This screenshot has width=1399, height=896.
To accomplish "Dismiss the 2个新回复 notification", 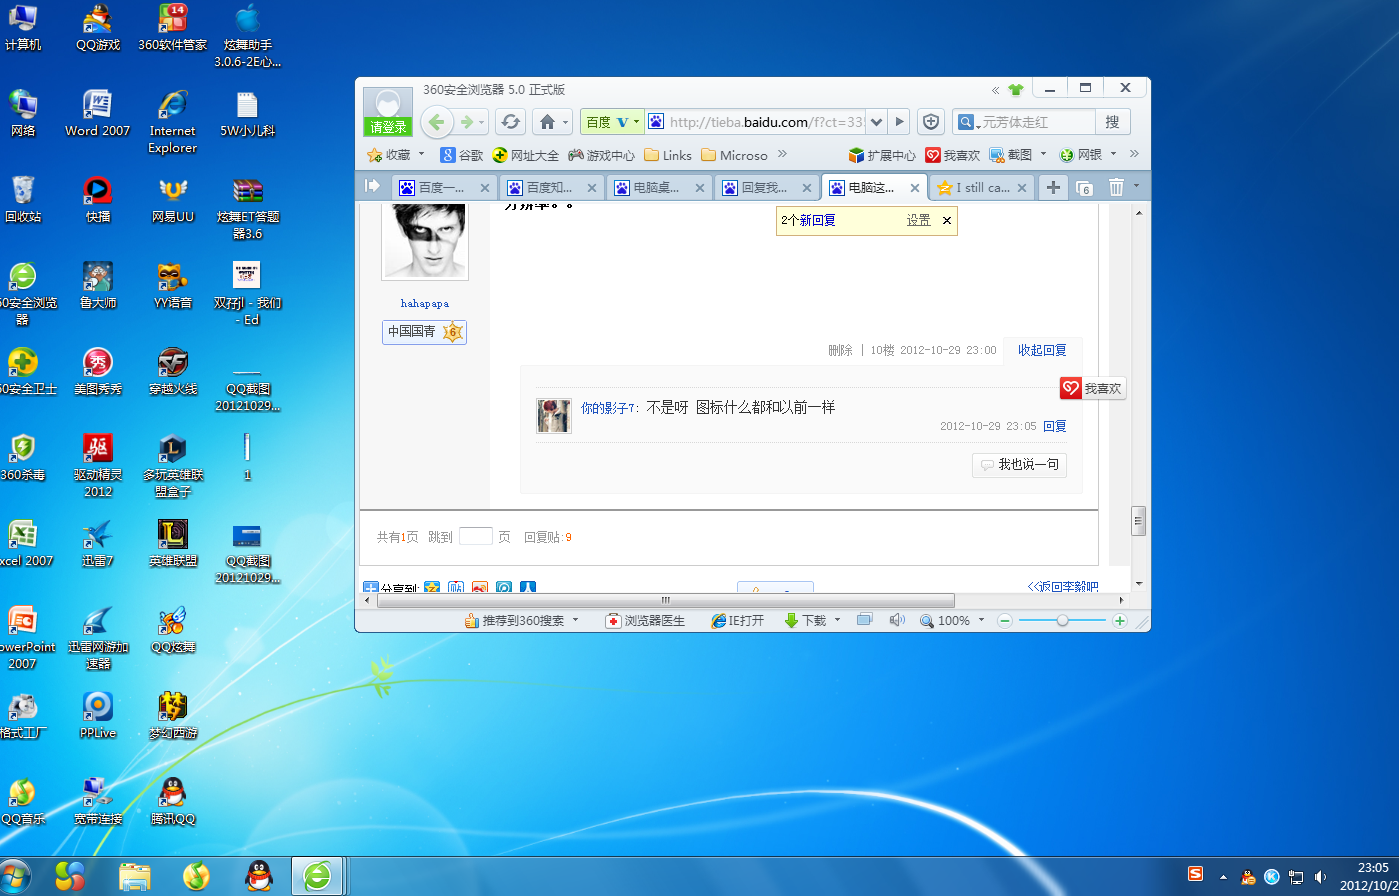I will point(947,220).
